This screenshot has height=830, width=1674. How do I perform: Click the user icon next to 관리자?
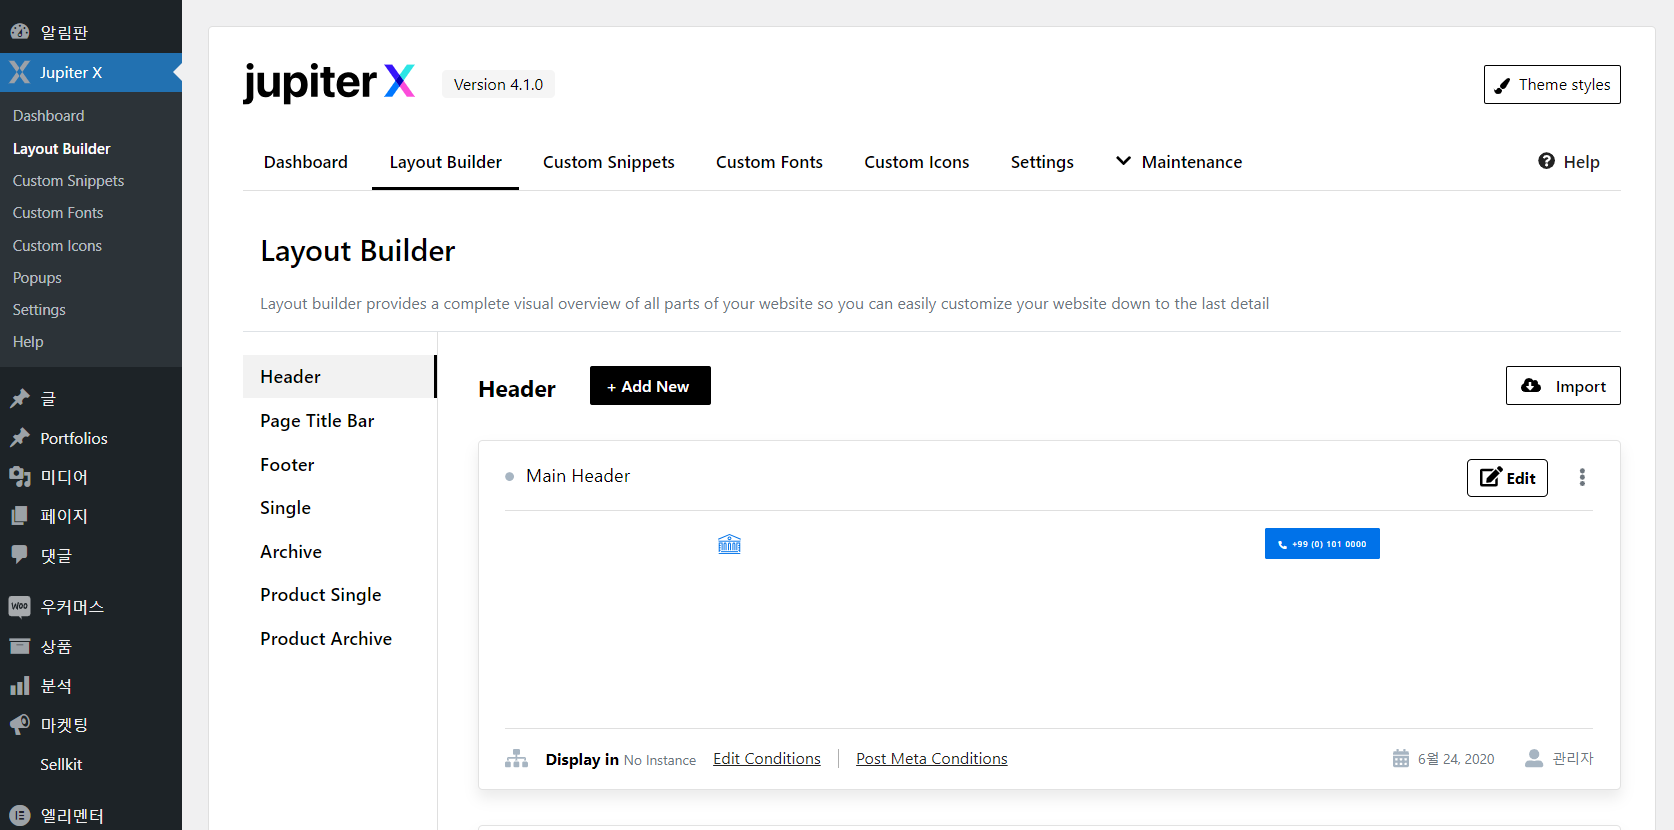click(x=1534, y=759)
